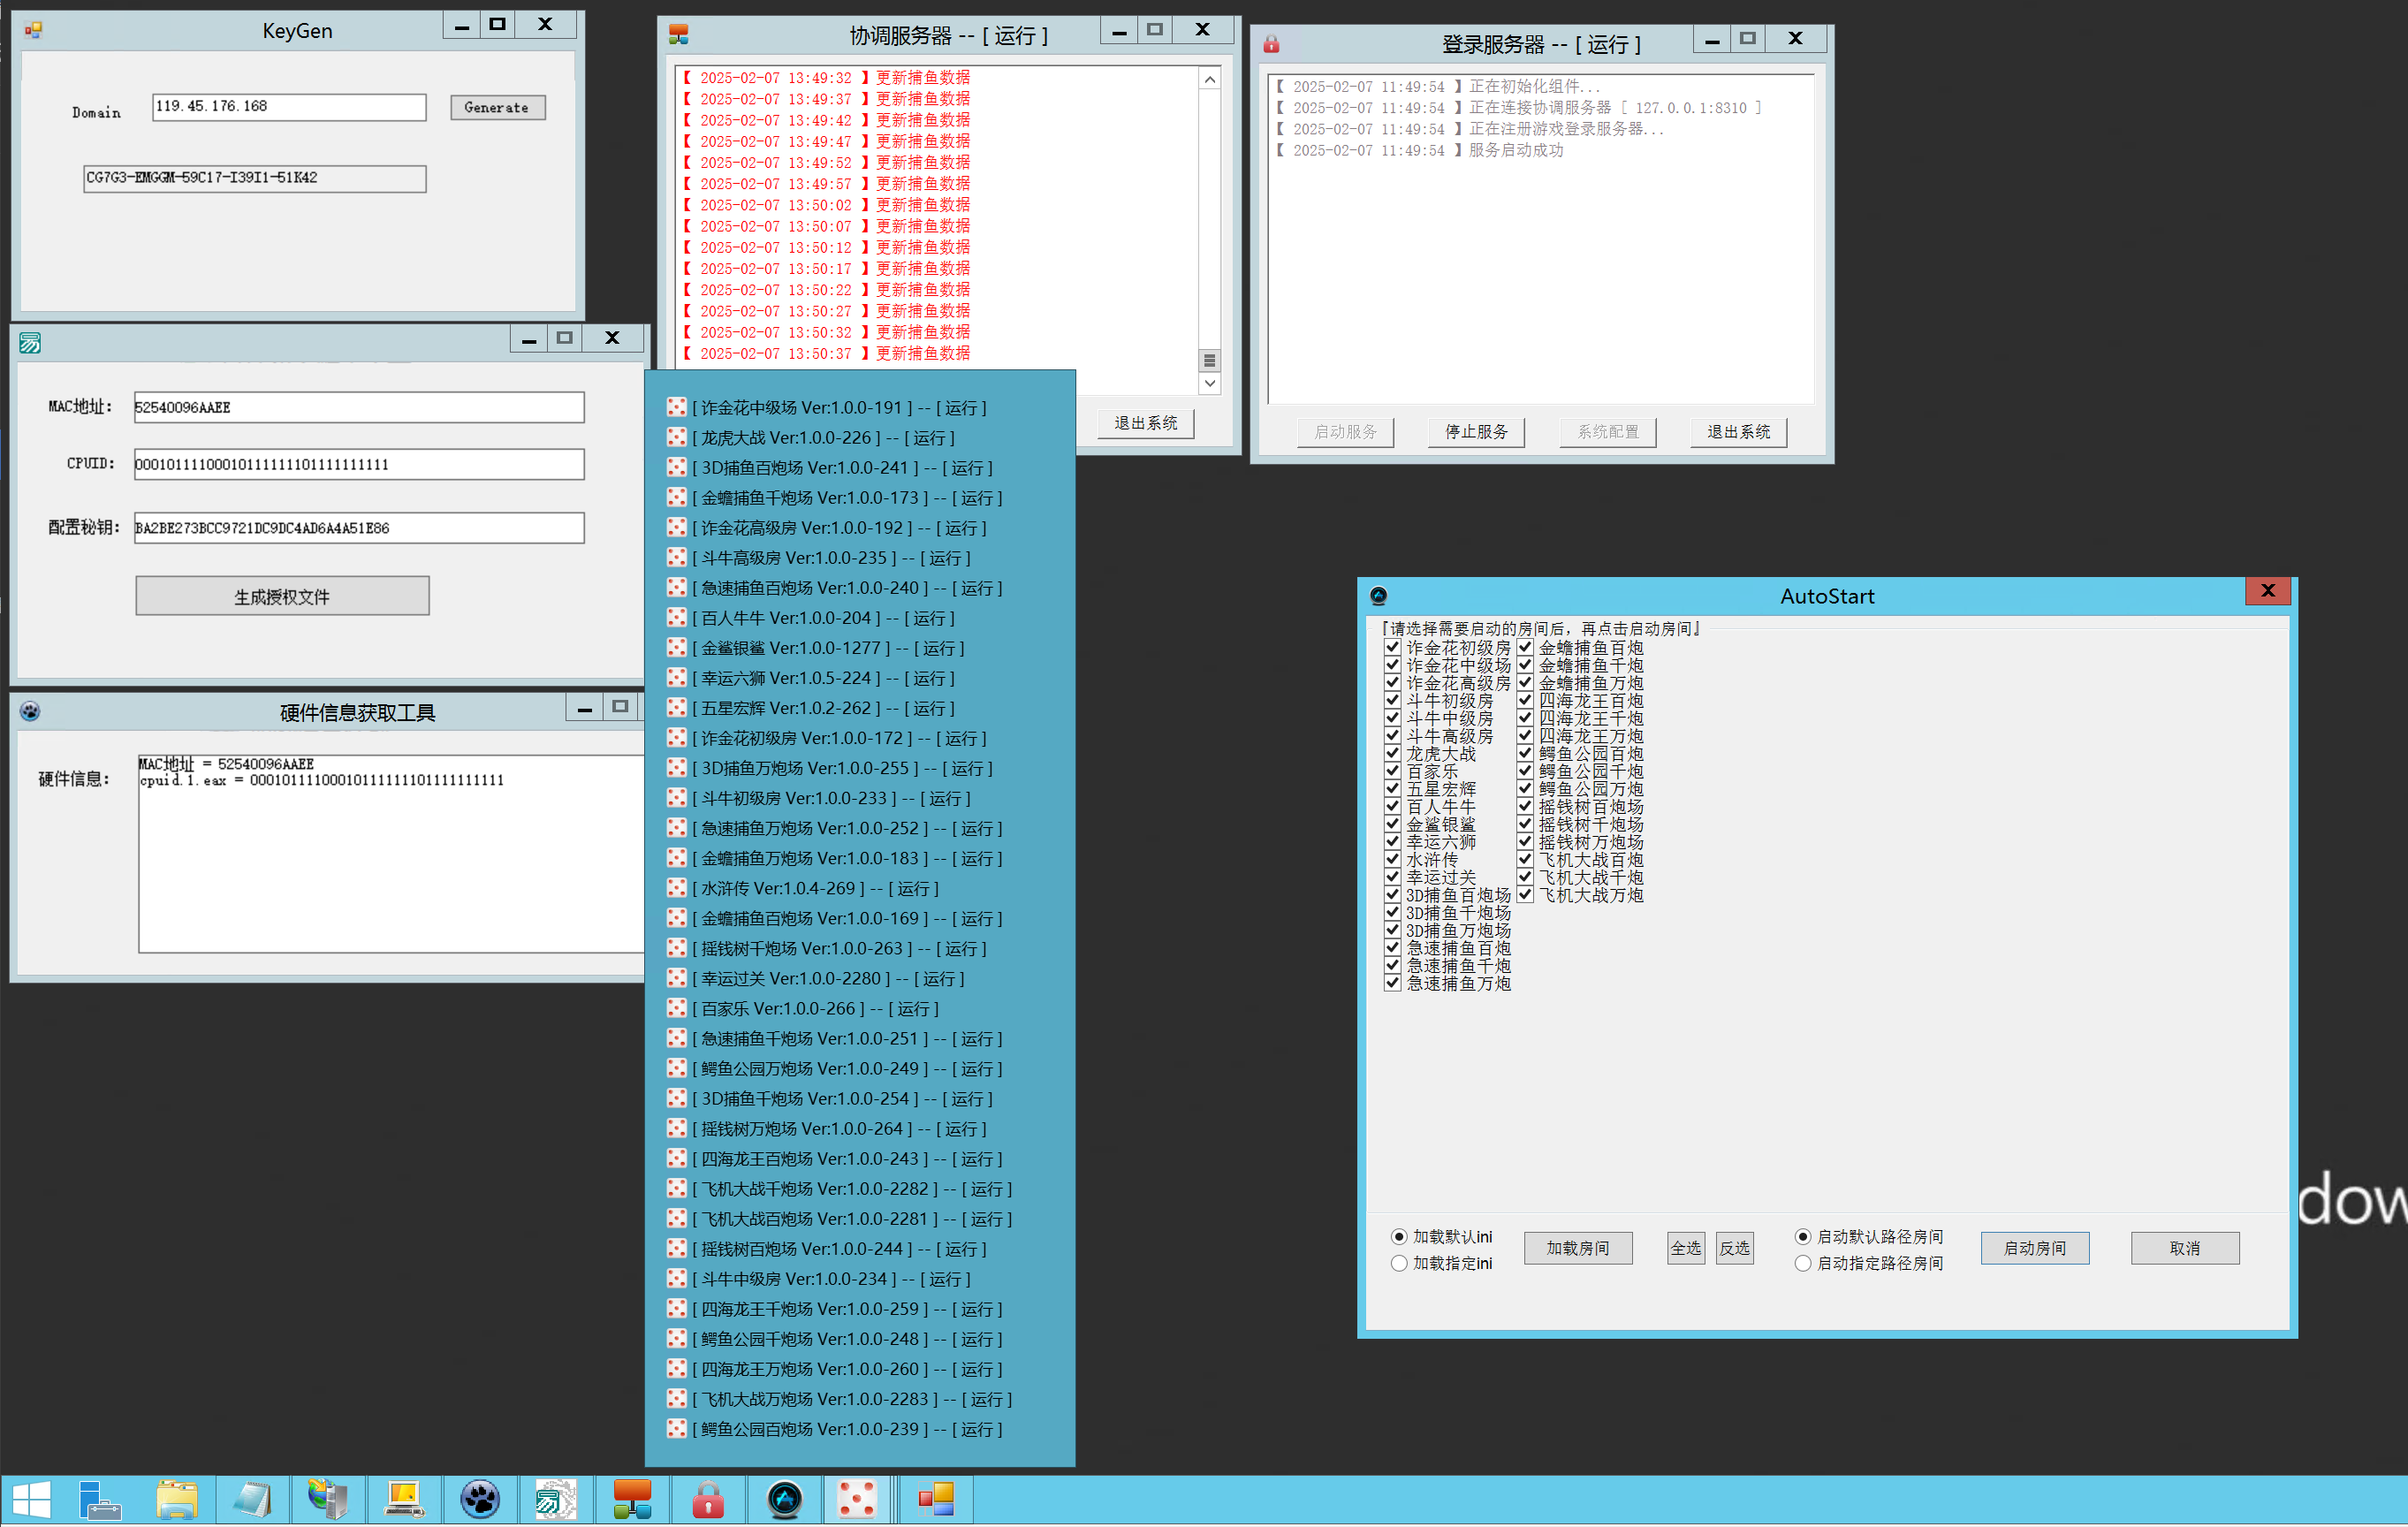Open the red lock login server taskbar icon
The height and width of the screenshot is (1527, 2408).
(708, 1500)
